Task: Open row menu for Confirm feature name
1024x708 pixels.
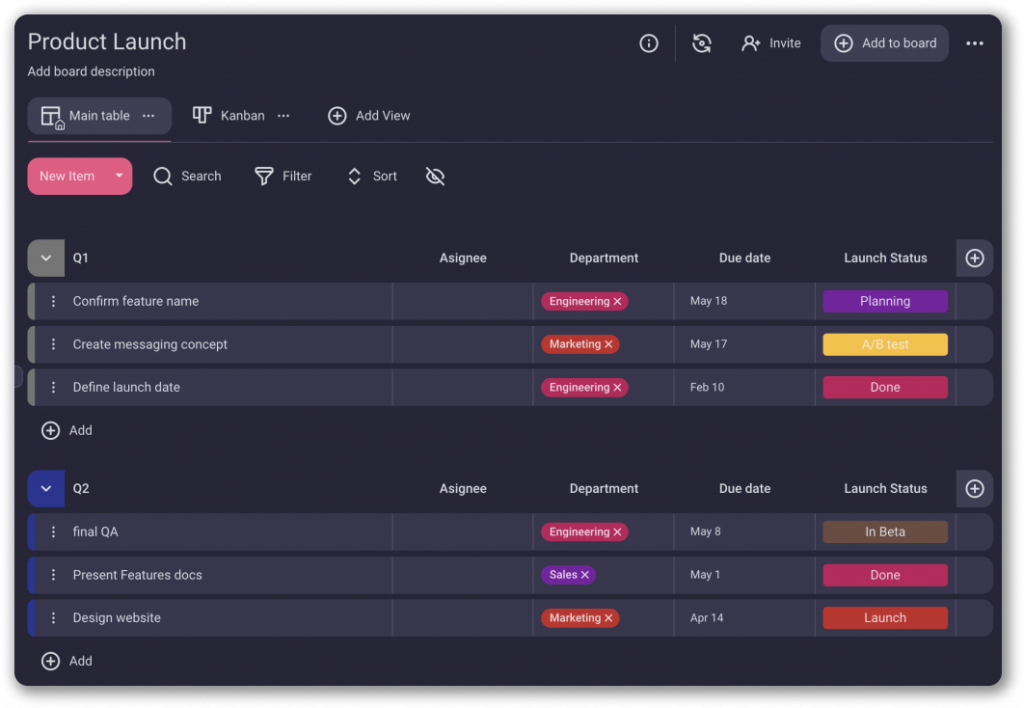Action: (54, 301)
